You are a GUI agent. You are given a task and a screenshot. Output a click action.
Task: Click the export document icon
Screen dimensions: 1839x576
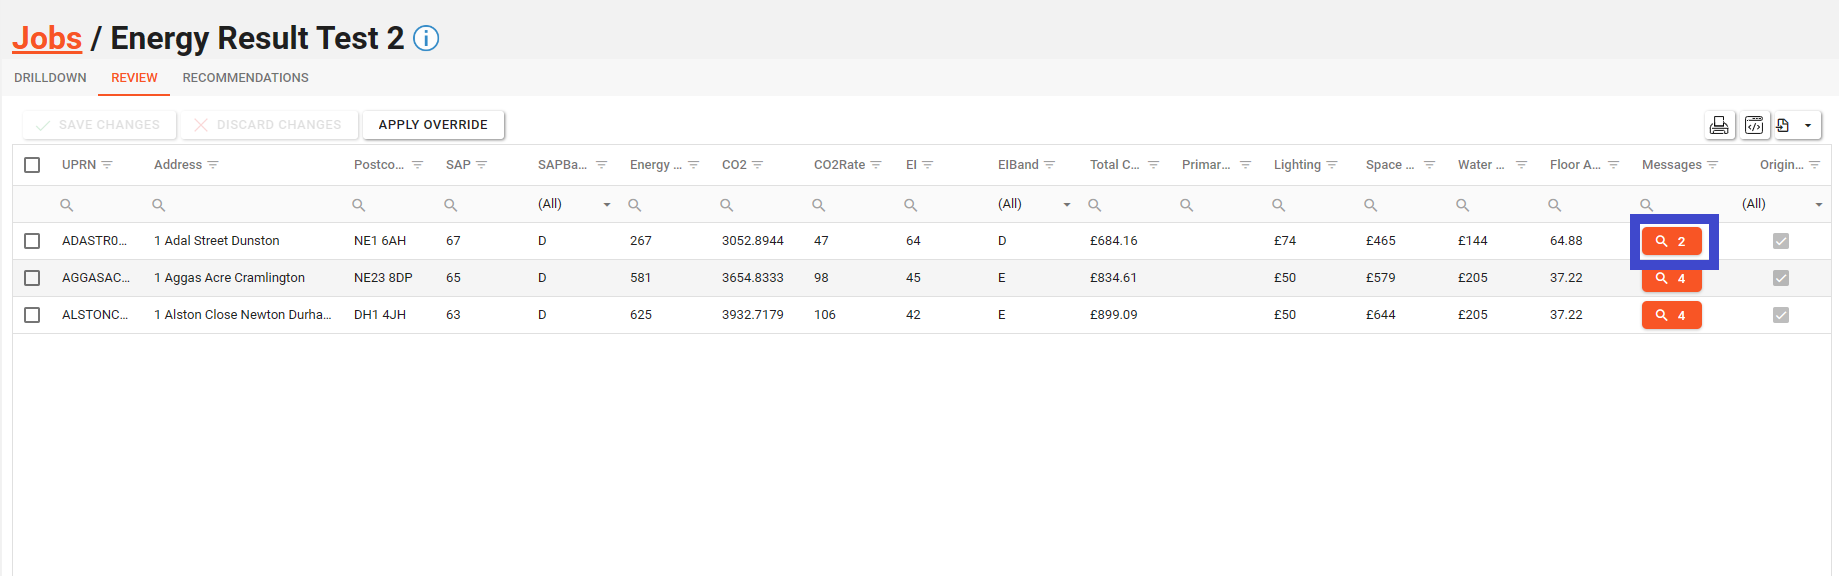[1783, 125]
